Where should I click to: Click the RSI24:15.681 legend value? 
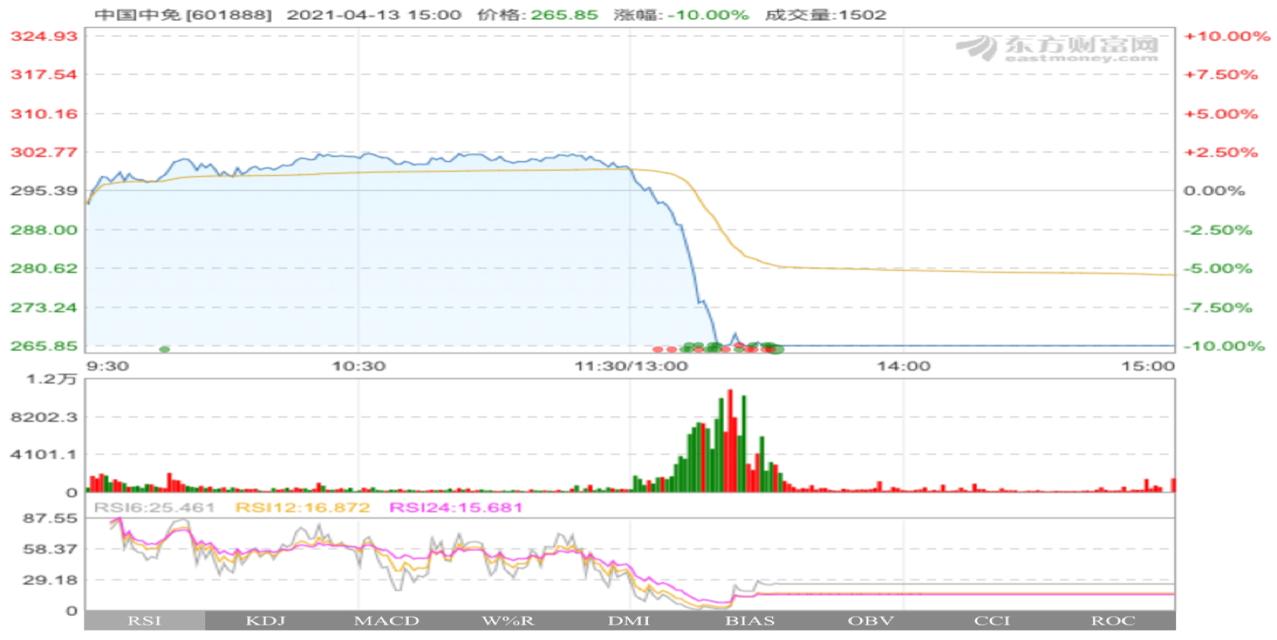[456, 508]
